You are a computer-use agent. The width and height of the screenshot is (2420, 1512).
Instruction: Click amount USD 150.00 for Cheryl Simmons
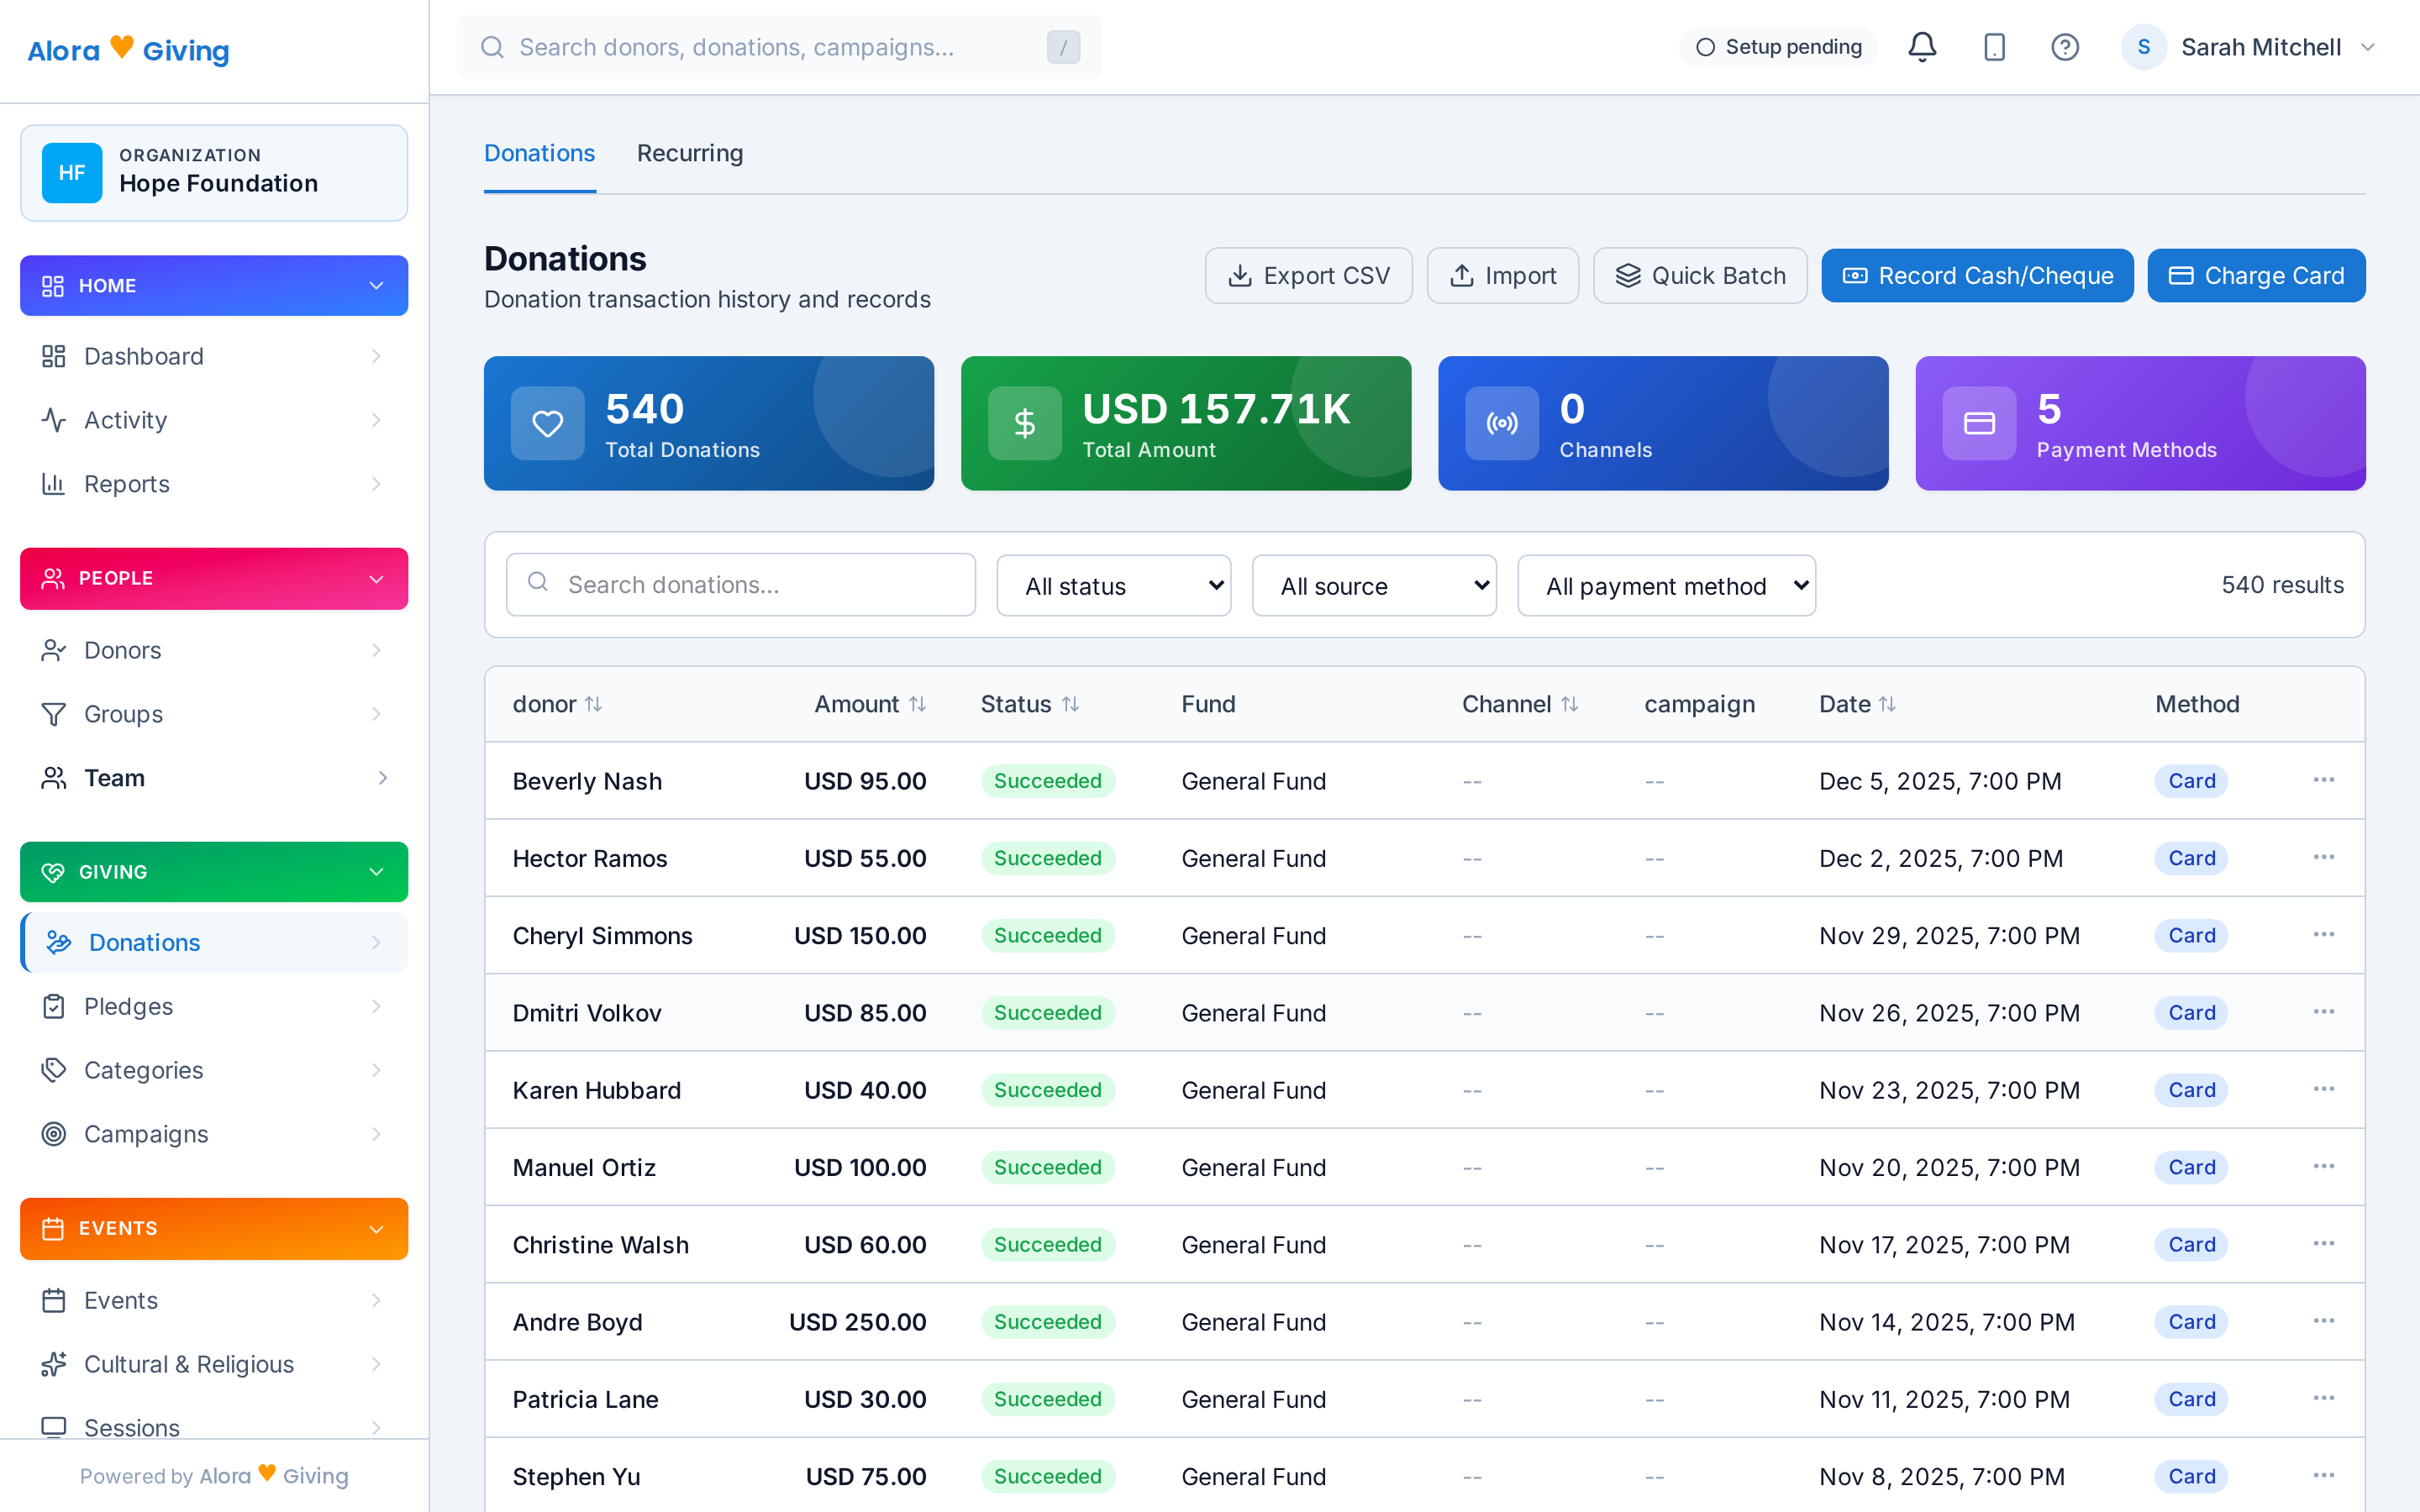(860, 935)
